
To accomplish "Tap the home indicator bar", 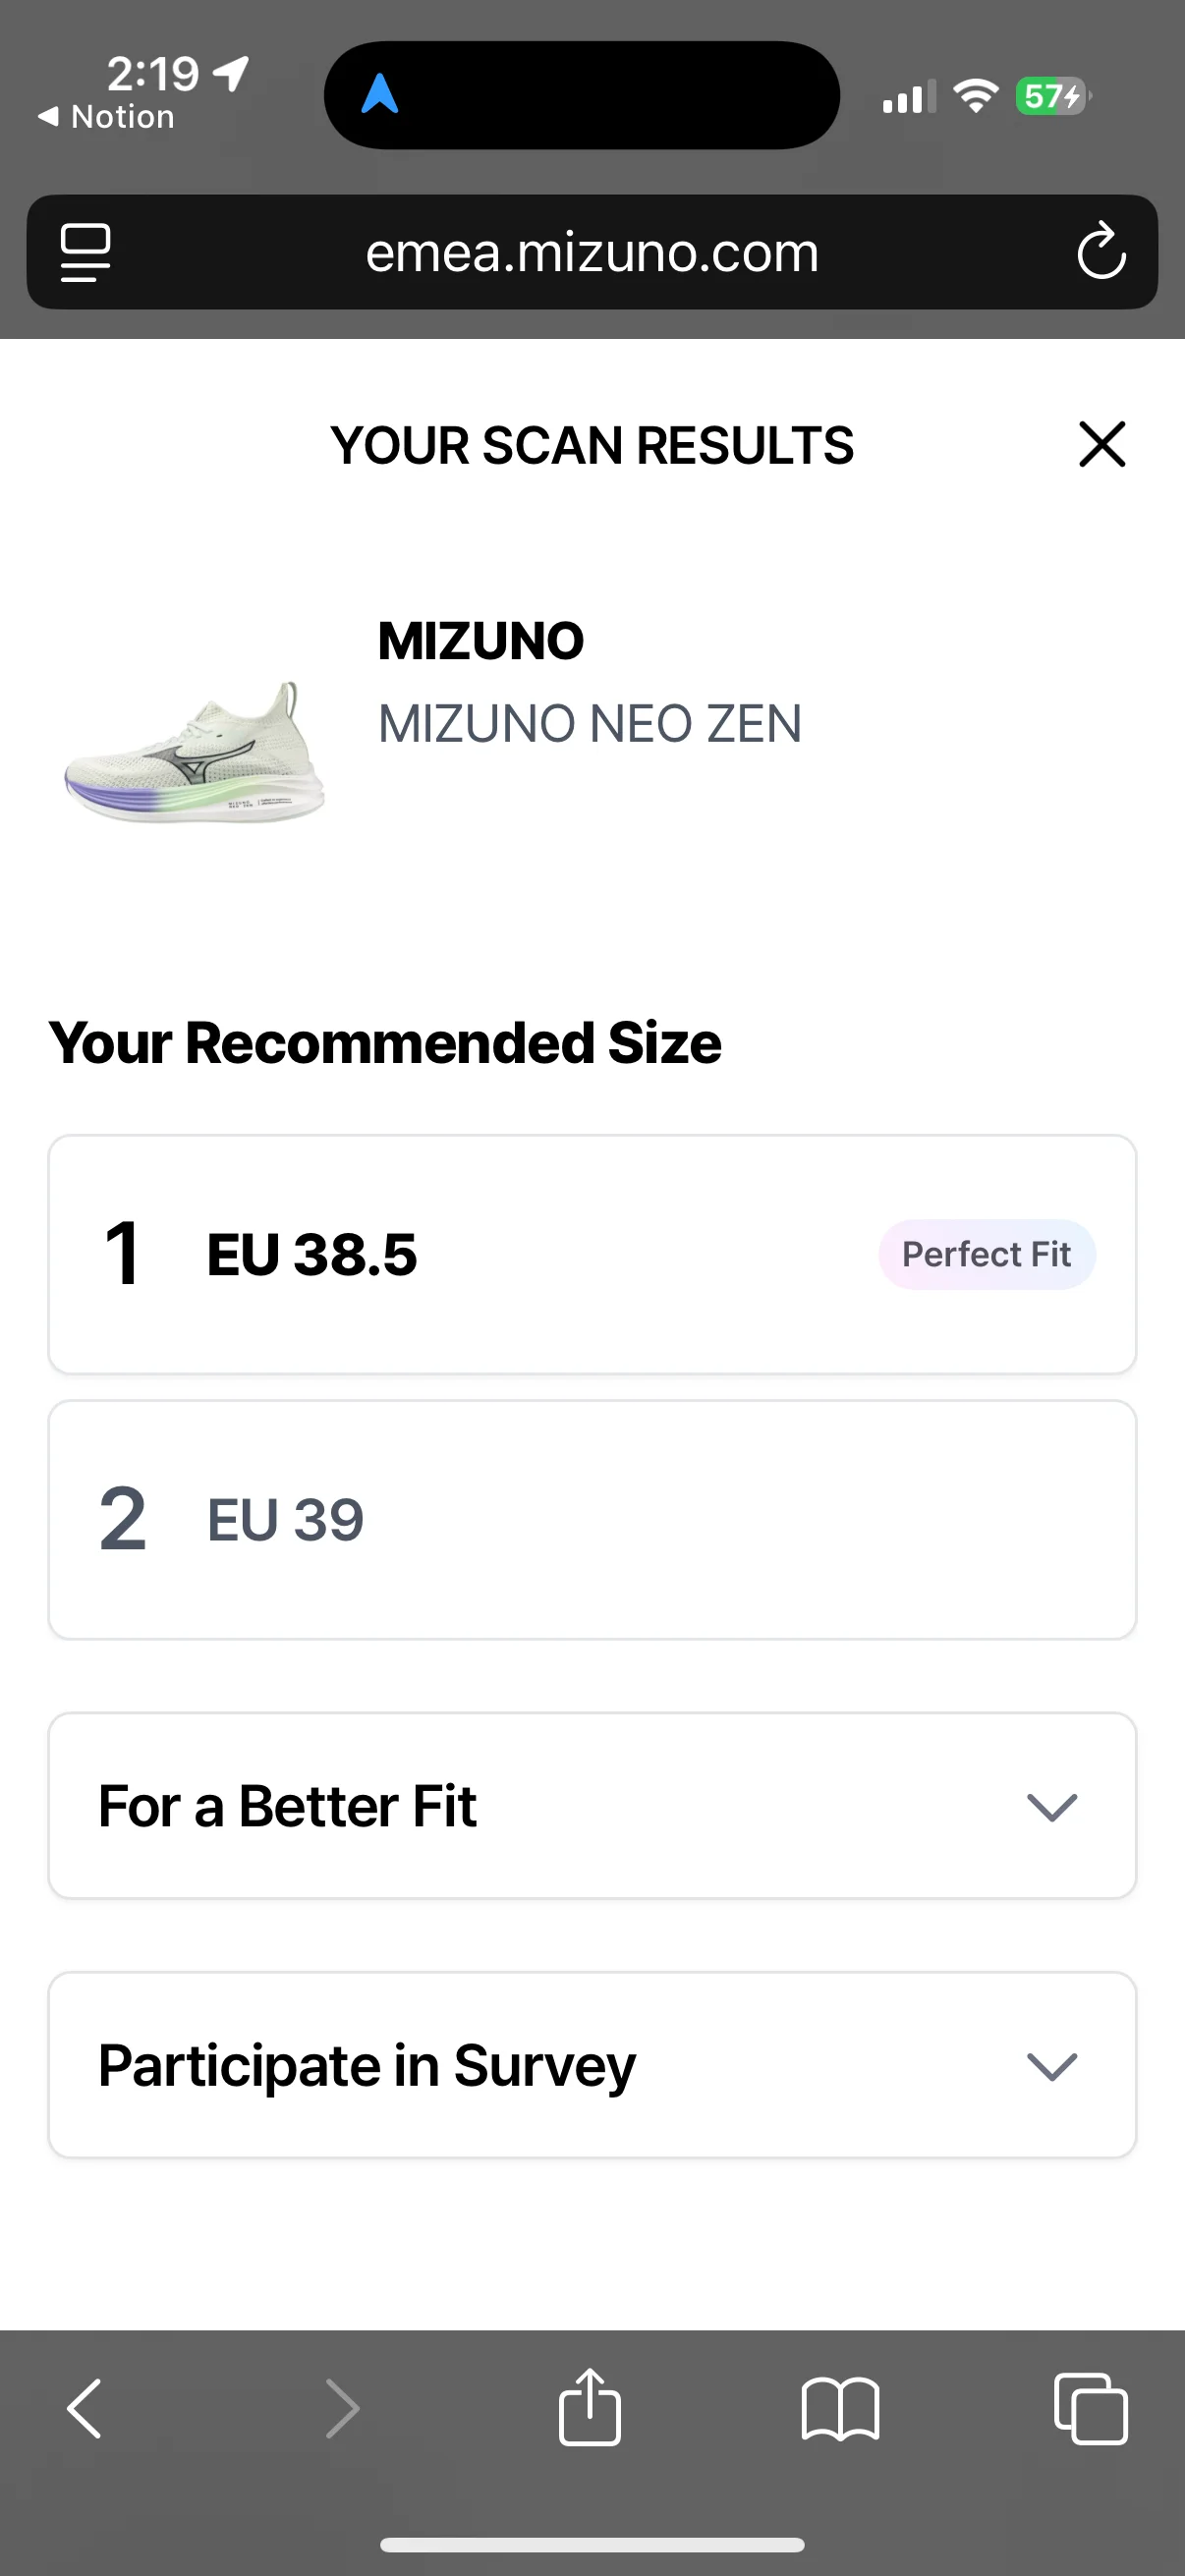I will pyautogui.click(x=592, y=2544).
